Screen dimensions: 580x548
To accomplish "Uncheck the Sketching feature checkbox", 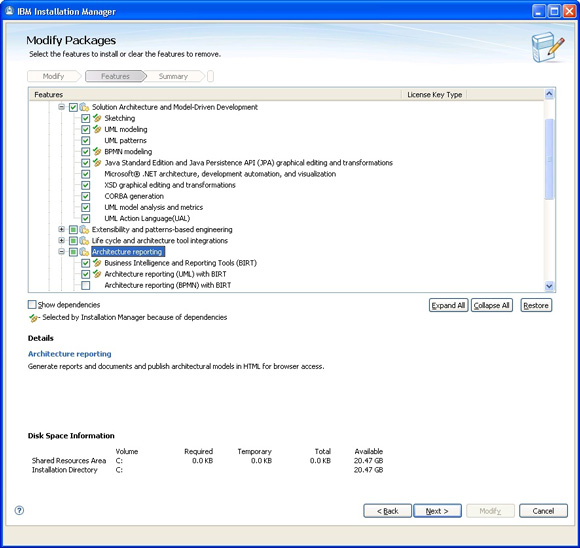I will 85,118.
